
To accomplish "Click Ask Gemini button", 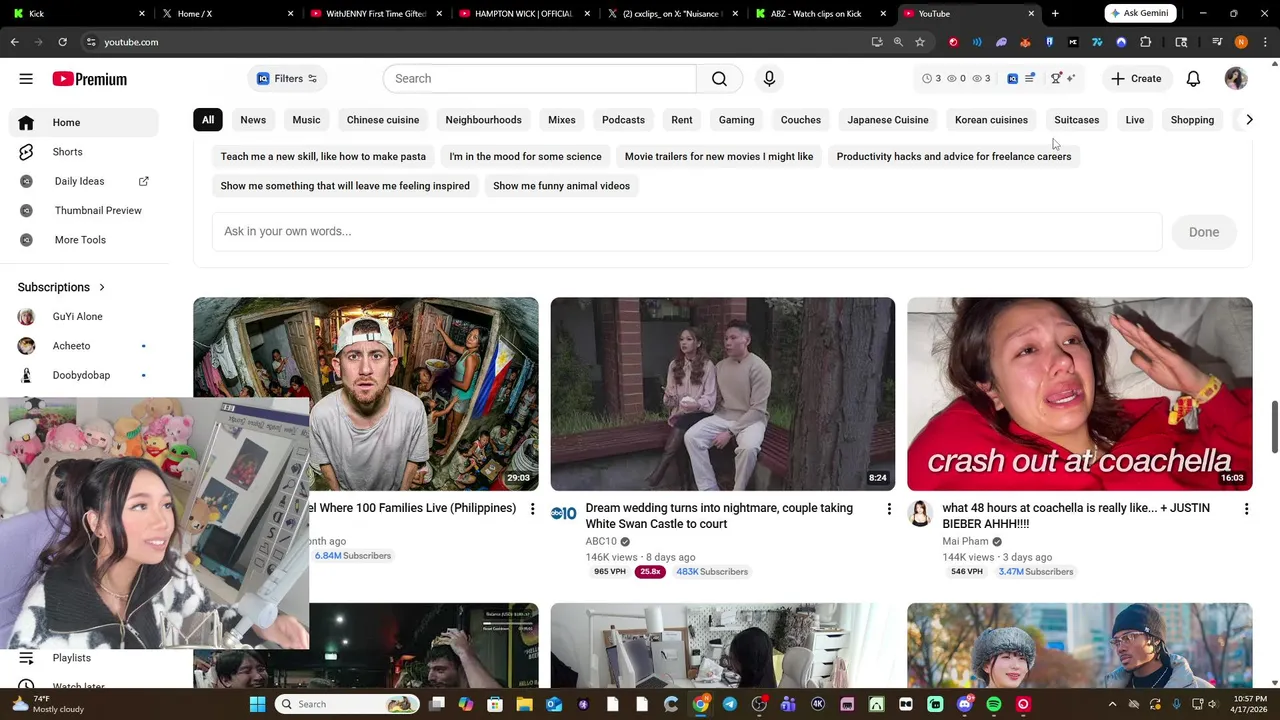I will point(1140,13).
